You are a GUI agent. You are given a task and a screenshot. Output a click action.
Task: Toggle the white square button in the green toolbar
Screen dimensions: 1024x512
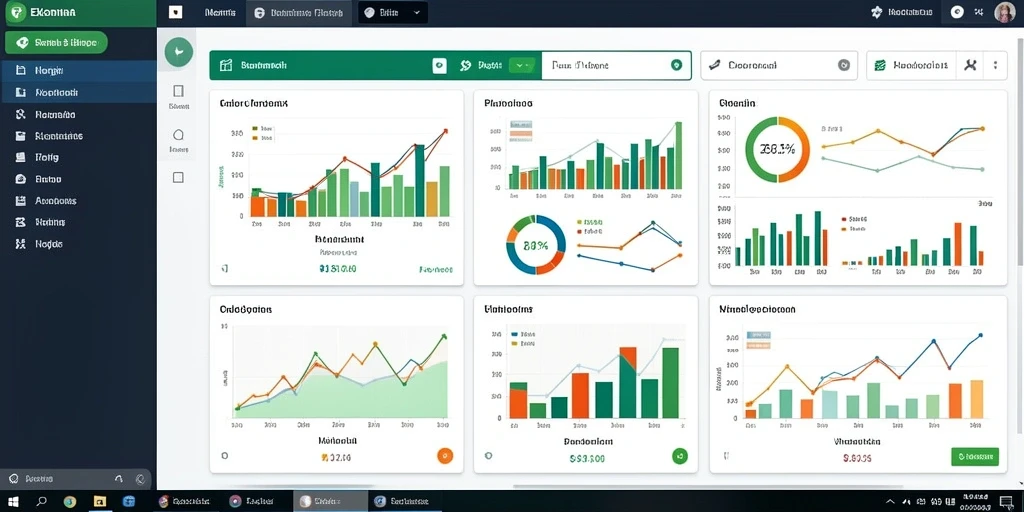(x=440, y=65)
